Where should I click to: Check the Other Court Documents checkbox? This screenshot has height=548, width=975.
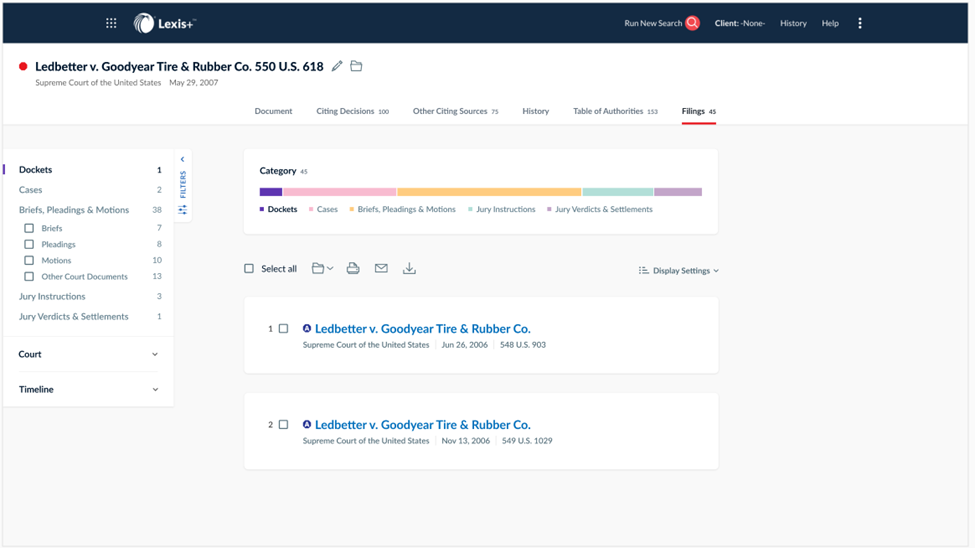pyautogui.click(x=29, y=277)
